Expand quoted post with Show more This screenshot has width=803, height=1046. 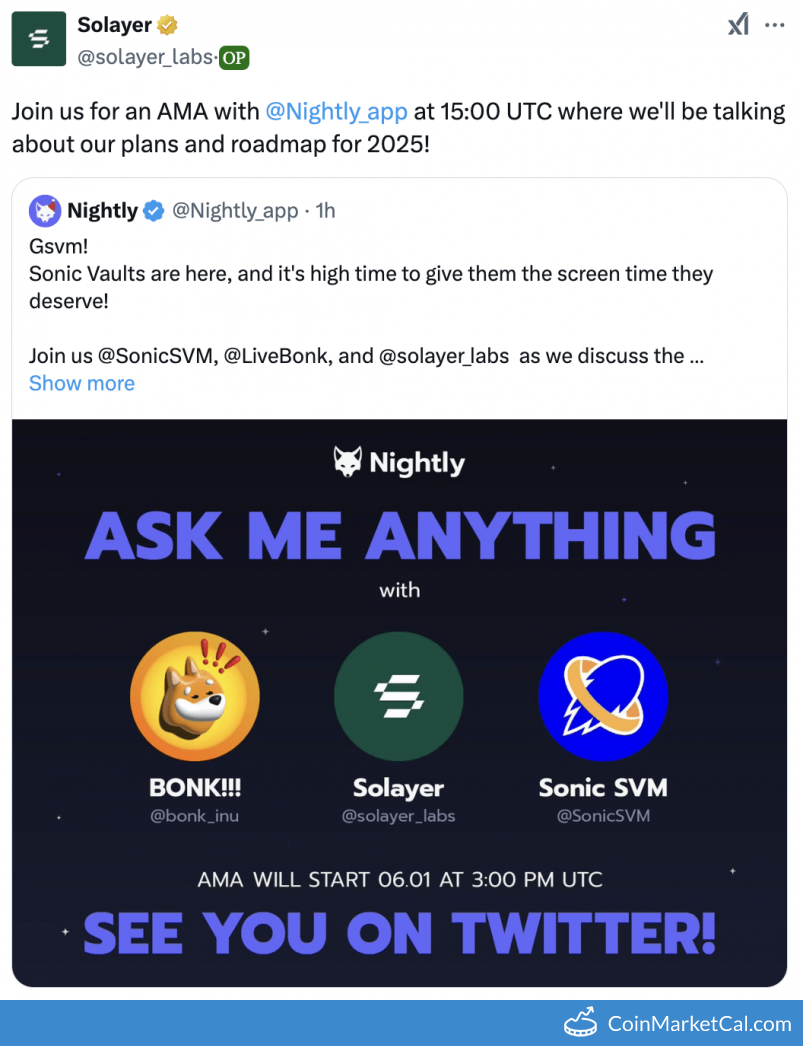[x=81, y=383]
